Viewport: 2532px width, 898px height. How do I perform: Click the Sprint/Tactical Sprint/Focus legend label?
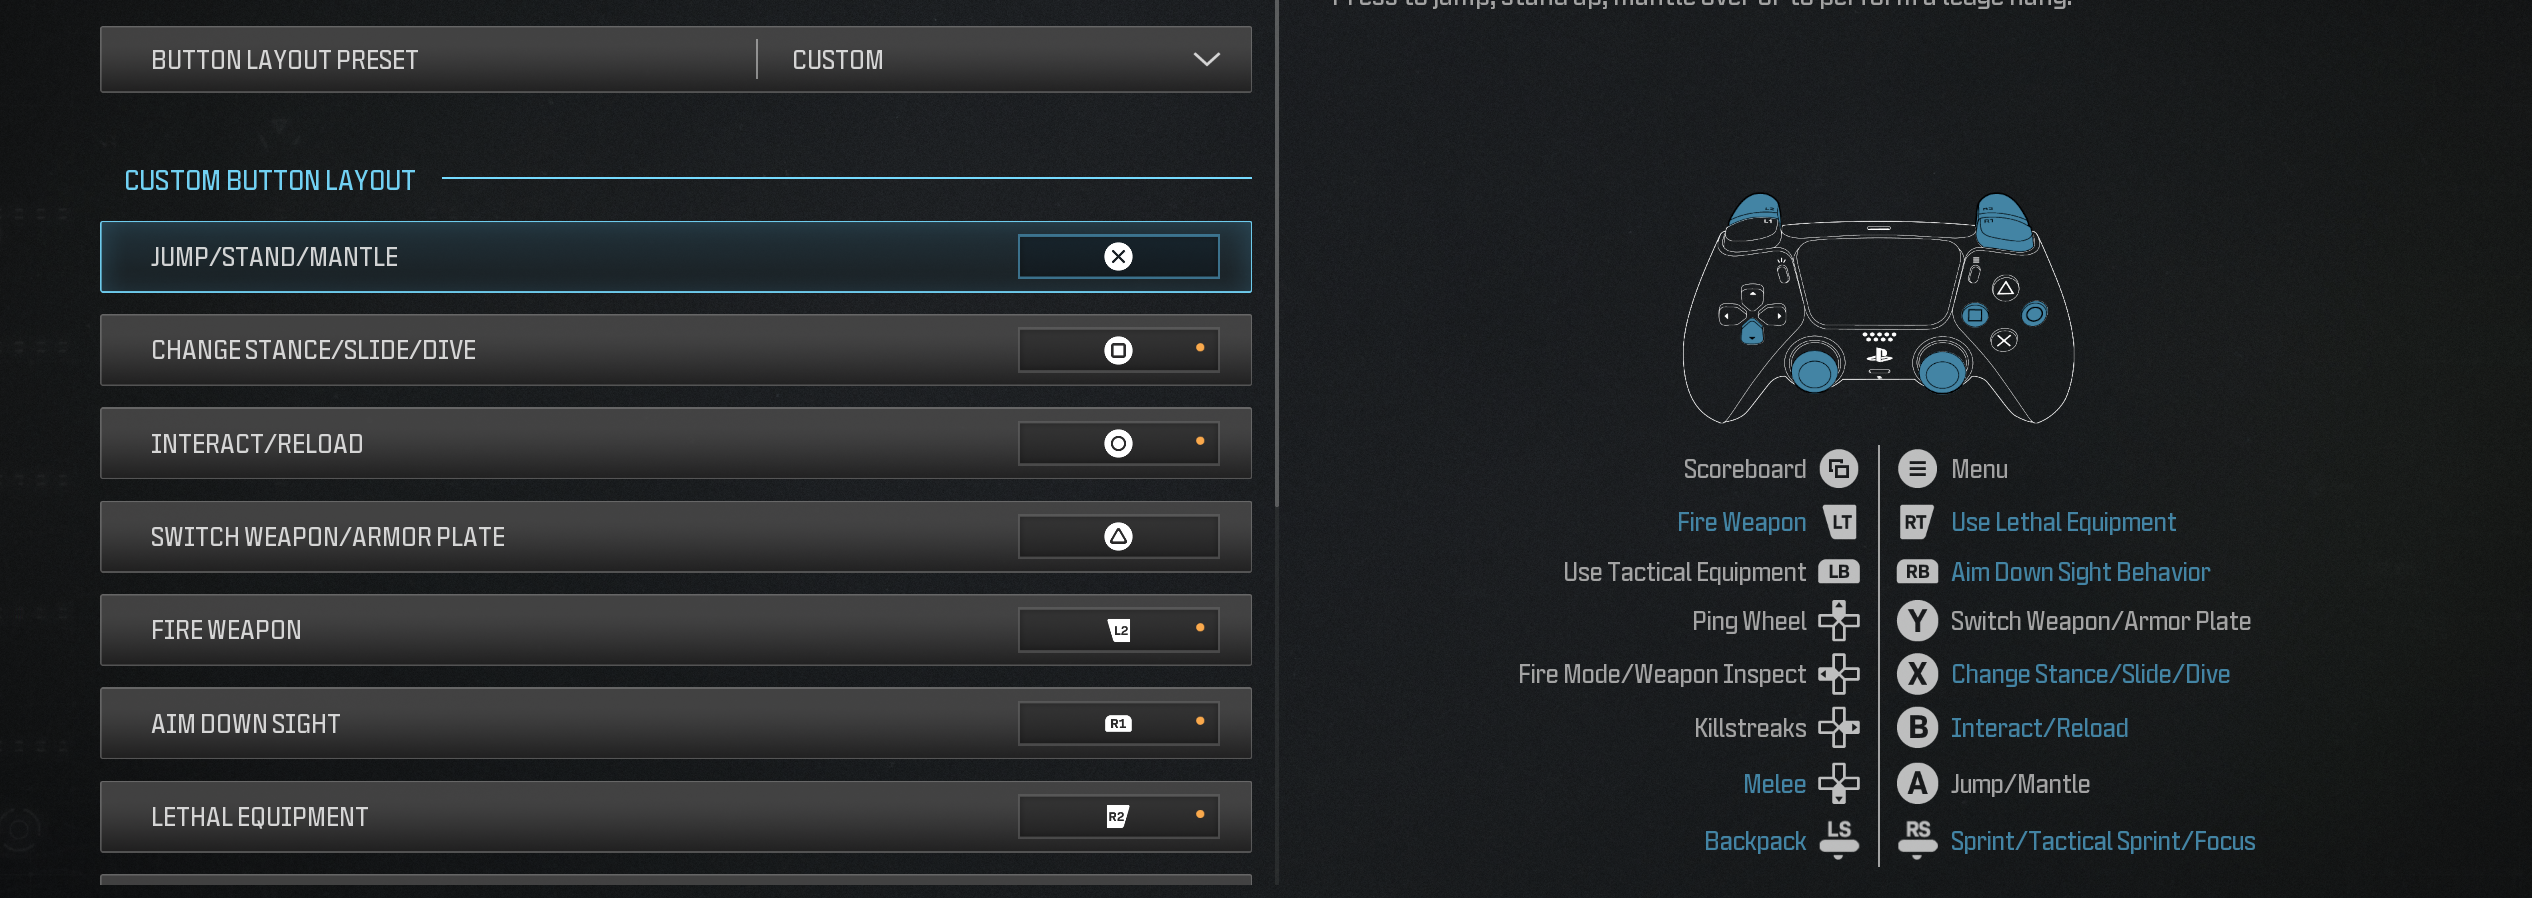click(x=2102, y=841)
